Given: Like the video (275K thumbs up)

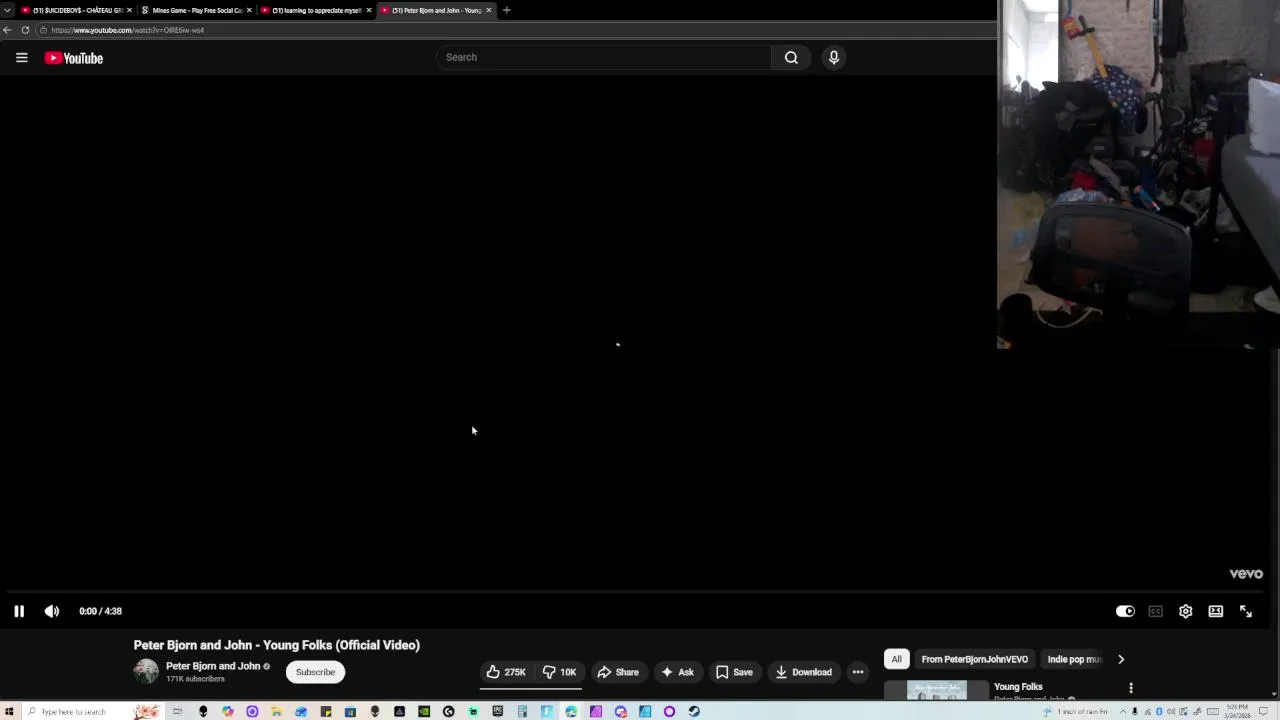Looking at the screenshot, I should point(506,672).
